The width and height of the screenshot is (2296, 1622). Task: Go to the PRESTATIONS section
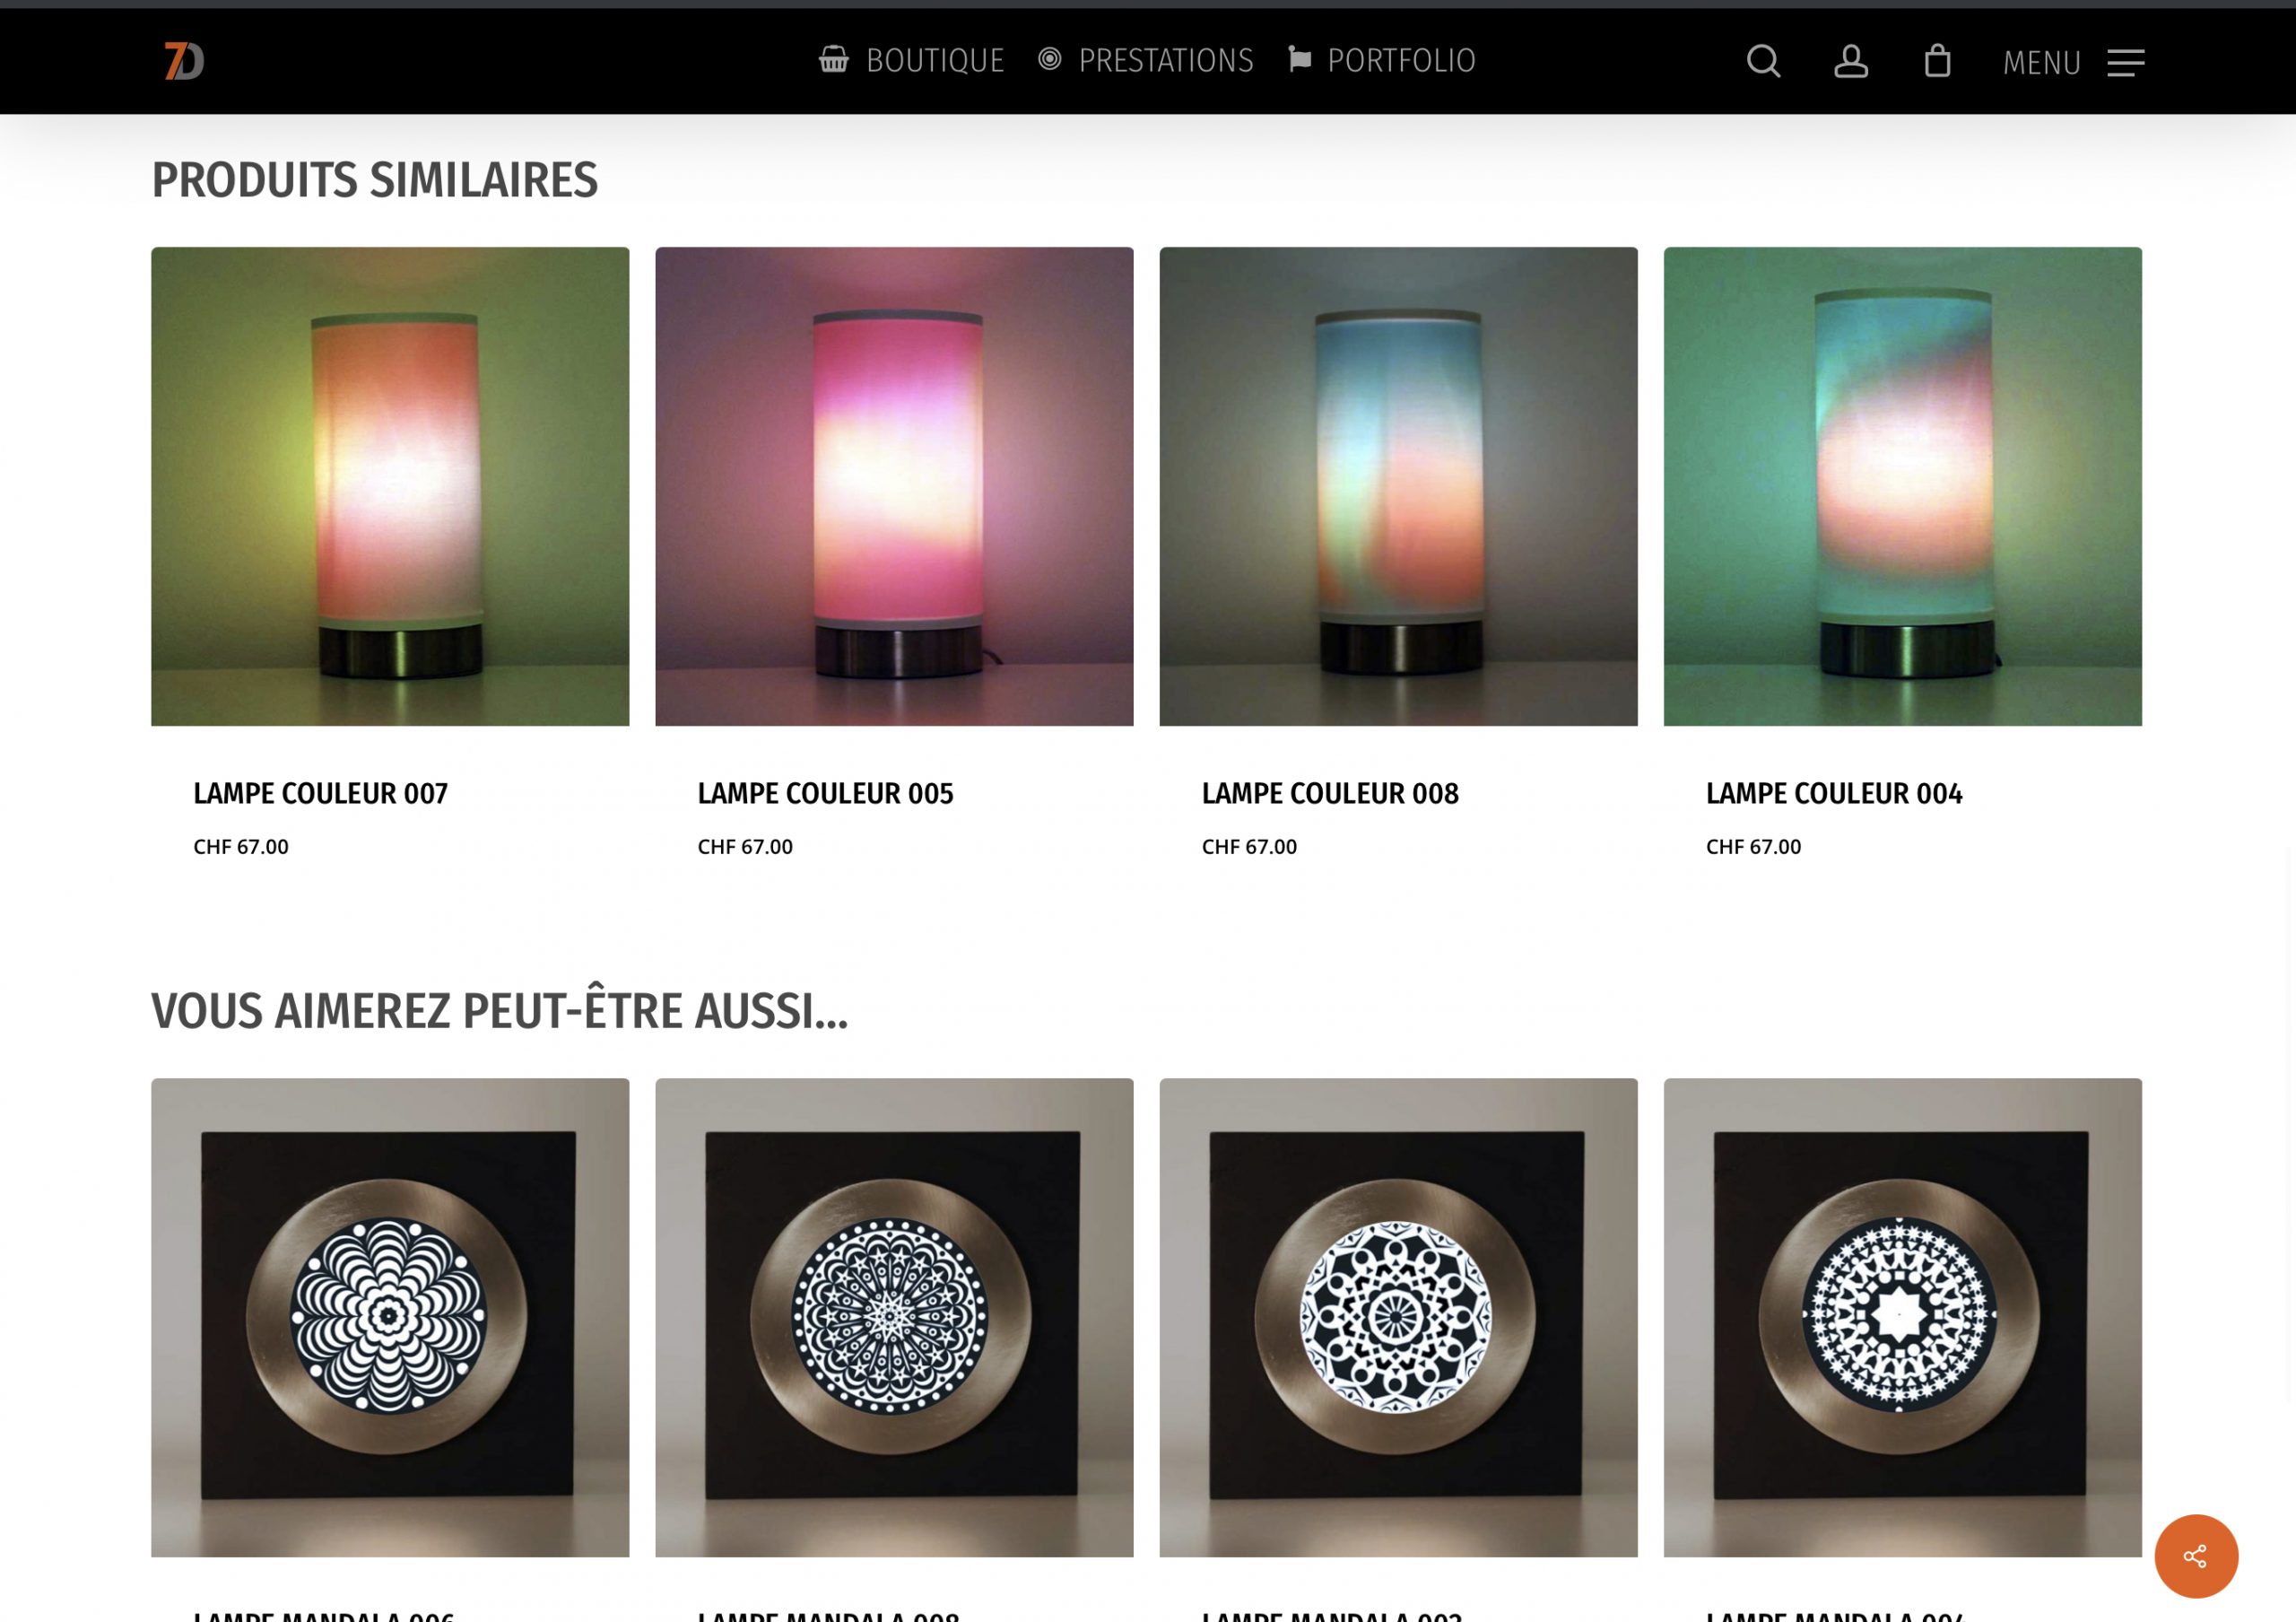tap(1166, 60)
